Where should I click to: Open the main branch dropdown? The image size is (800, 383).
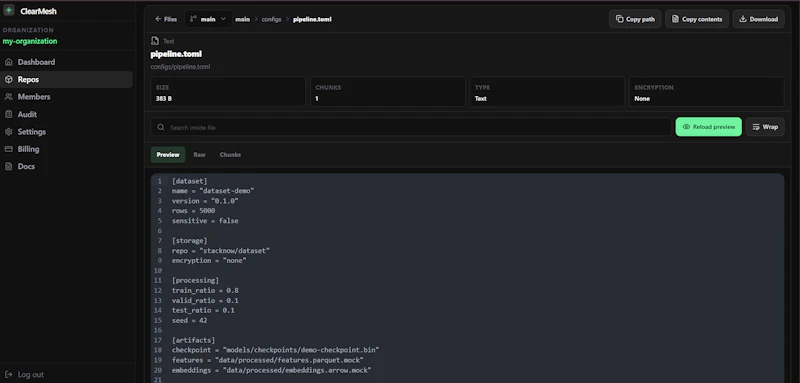(208, 19)
